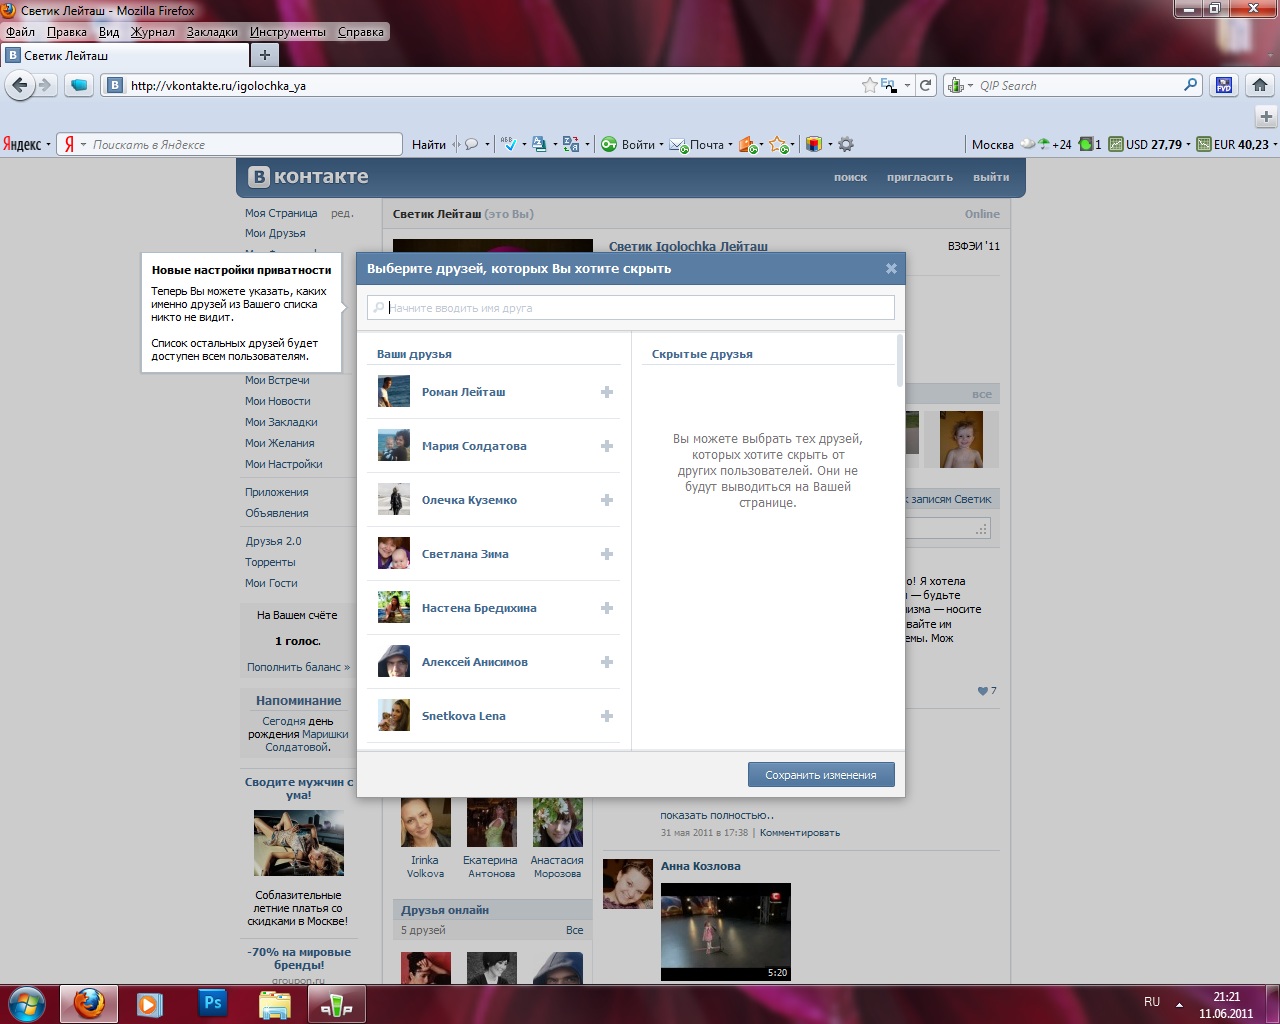The image size is (1280, 1024).
Task: Click the пригласить header link
Action: (920, 177)
